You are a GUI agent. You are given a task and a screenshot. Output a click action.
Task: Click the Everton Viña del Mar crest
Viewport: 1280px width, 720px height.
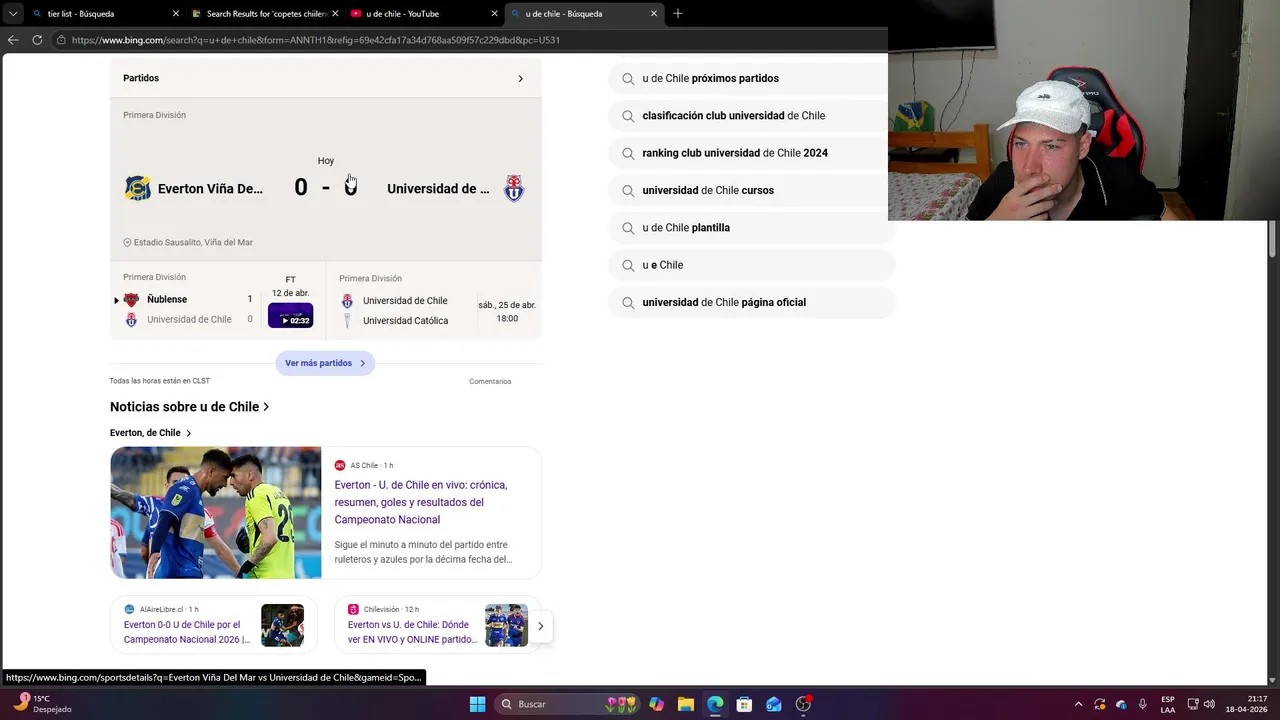point(138,188)
